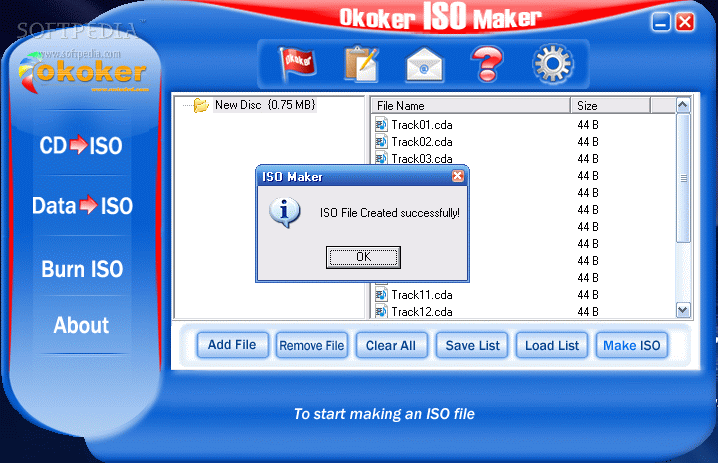This screenshot has width=718, height=463.
Task: Select the Track01.cda row
Action: (523, 125)
